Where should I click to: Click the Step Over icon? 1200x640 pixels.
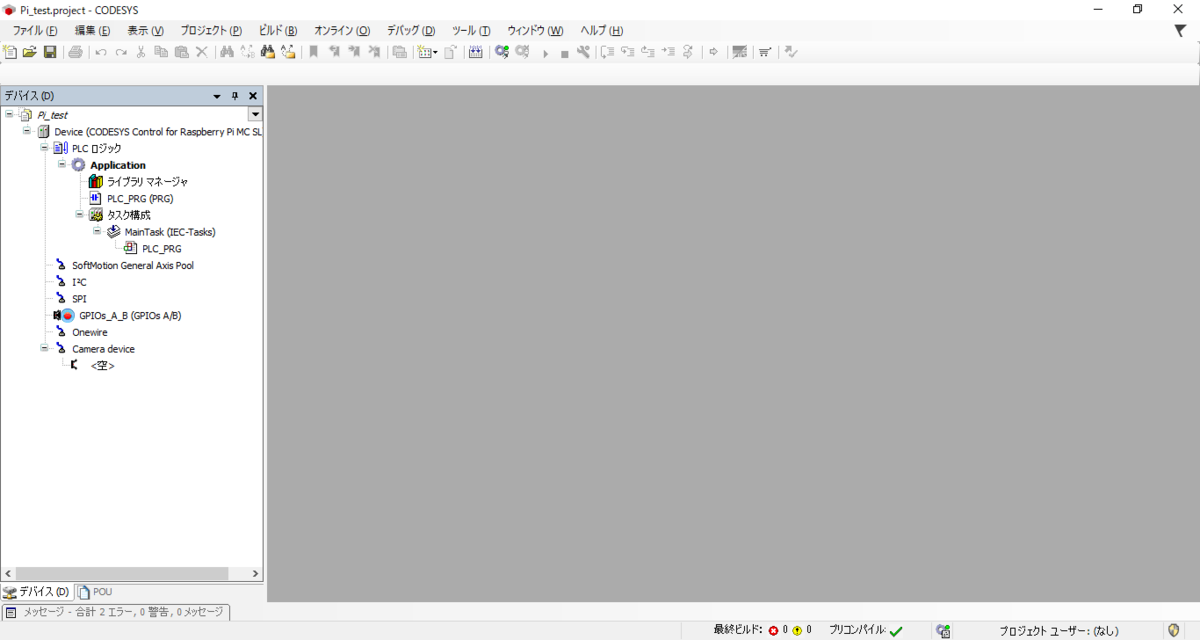click(607, 52)
